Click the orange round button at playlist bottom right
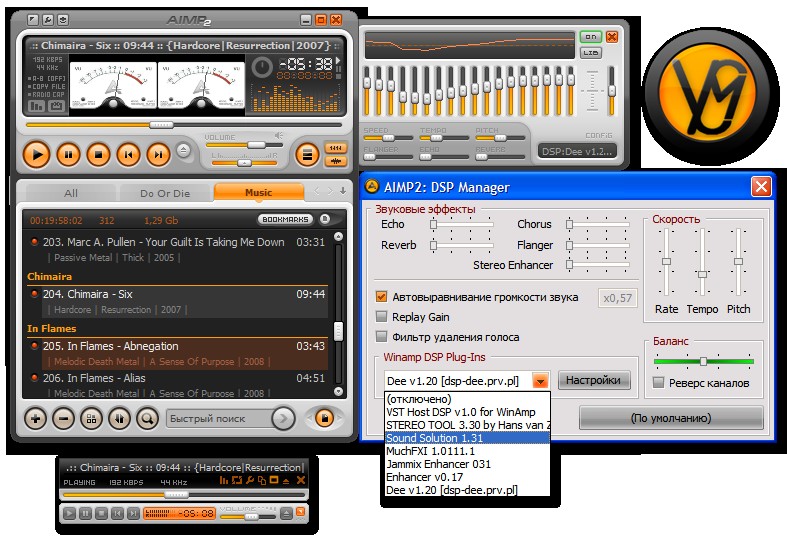Screen dimensions: 787x539 tap(325, 418)
